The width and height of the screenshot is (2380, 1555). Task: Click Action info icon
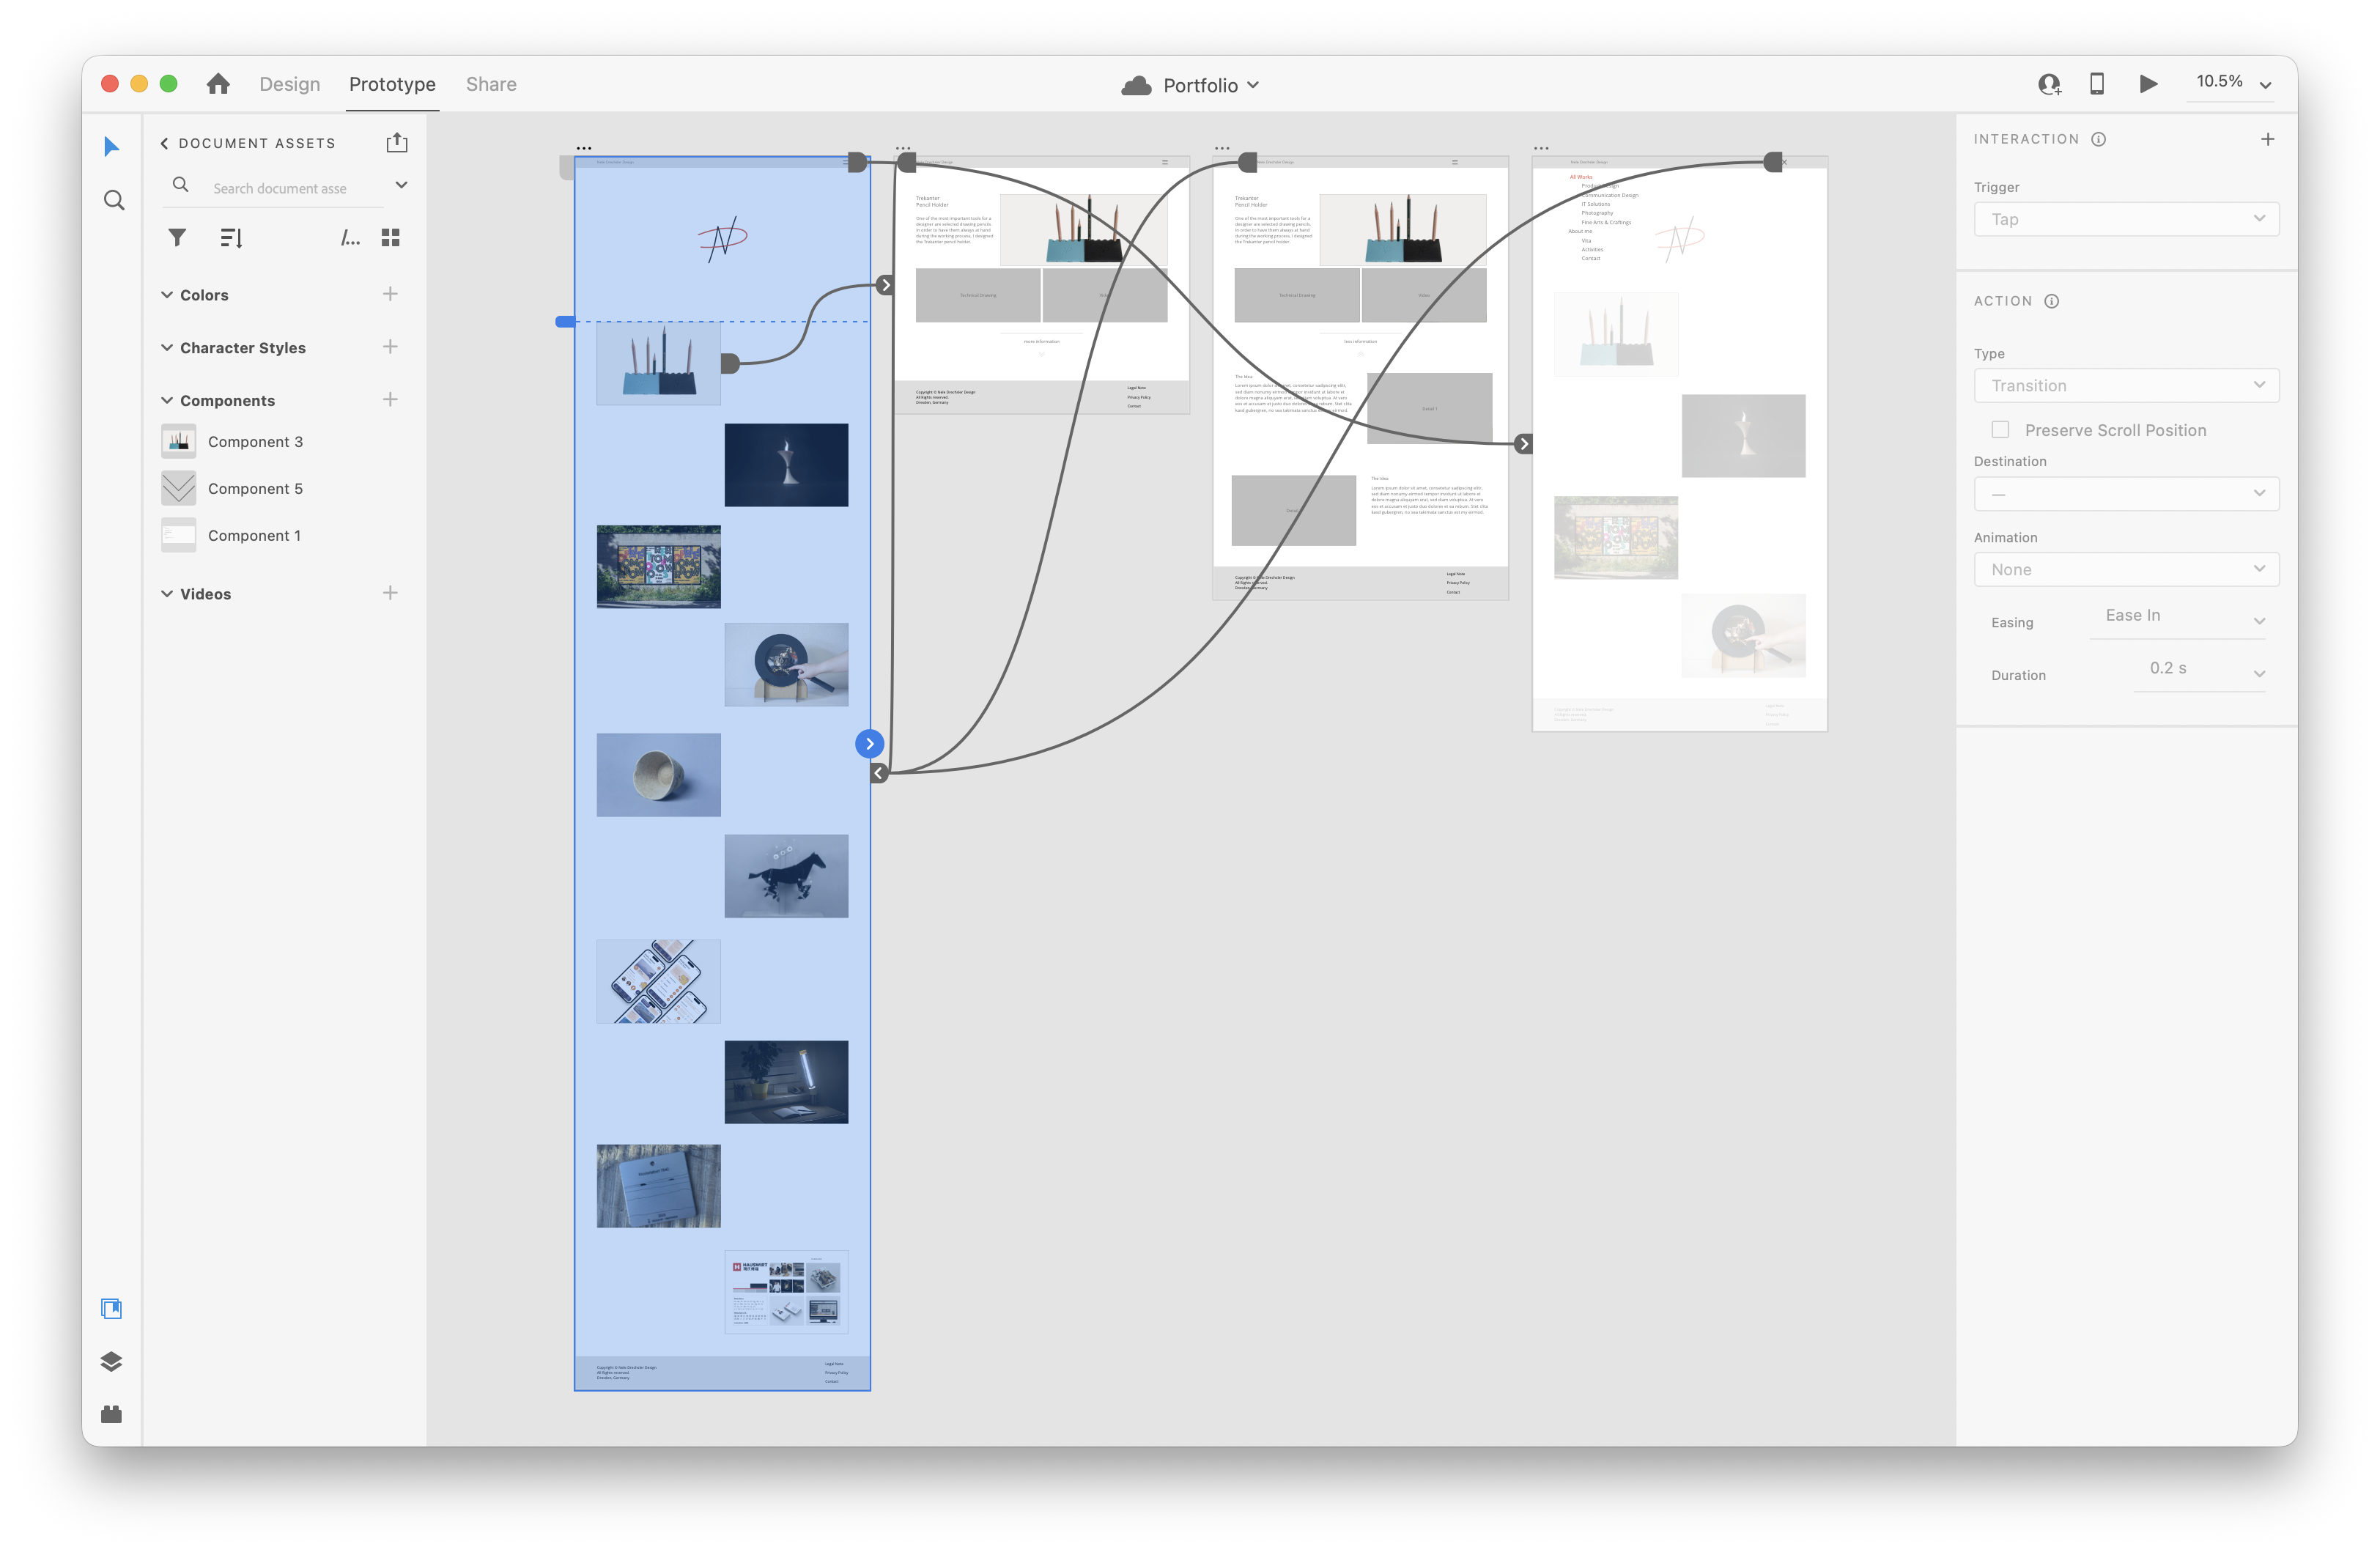tap(2052, 301)
